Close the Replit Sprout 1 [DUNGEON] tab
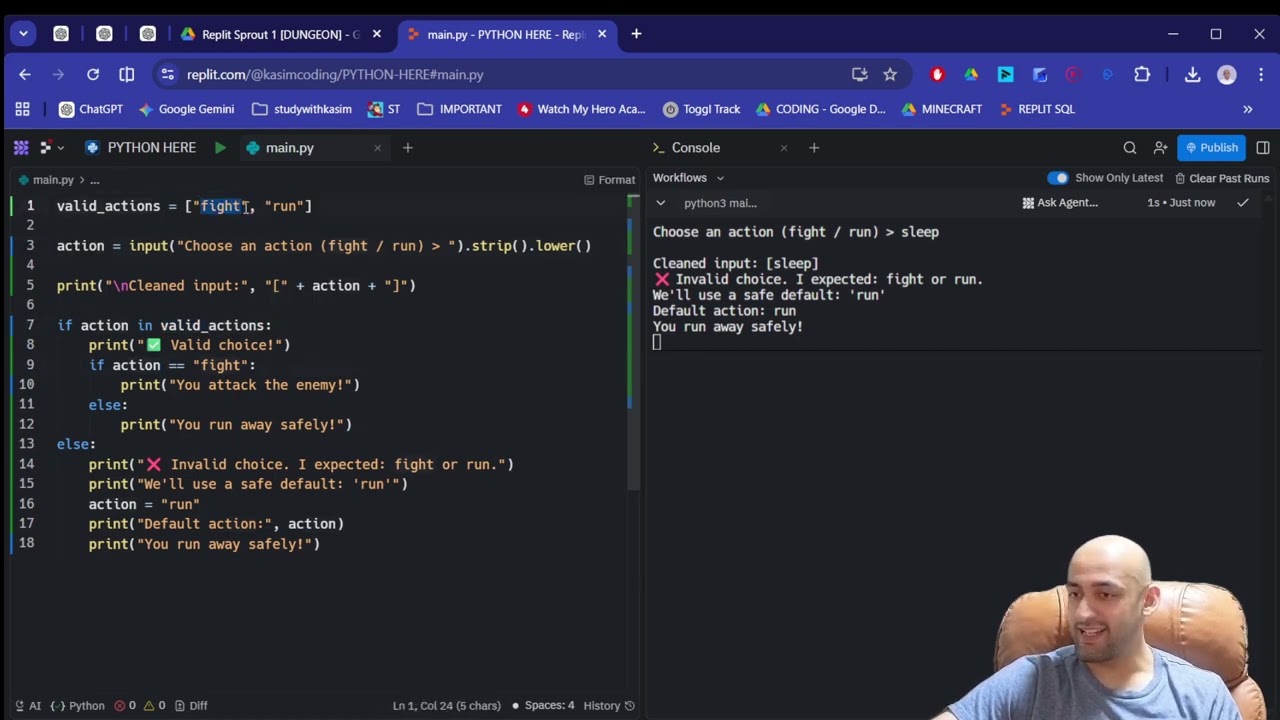 (376, 34)
